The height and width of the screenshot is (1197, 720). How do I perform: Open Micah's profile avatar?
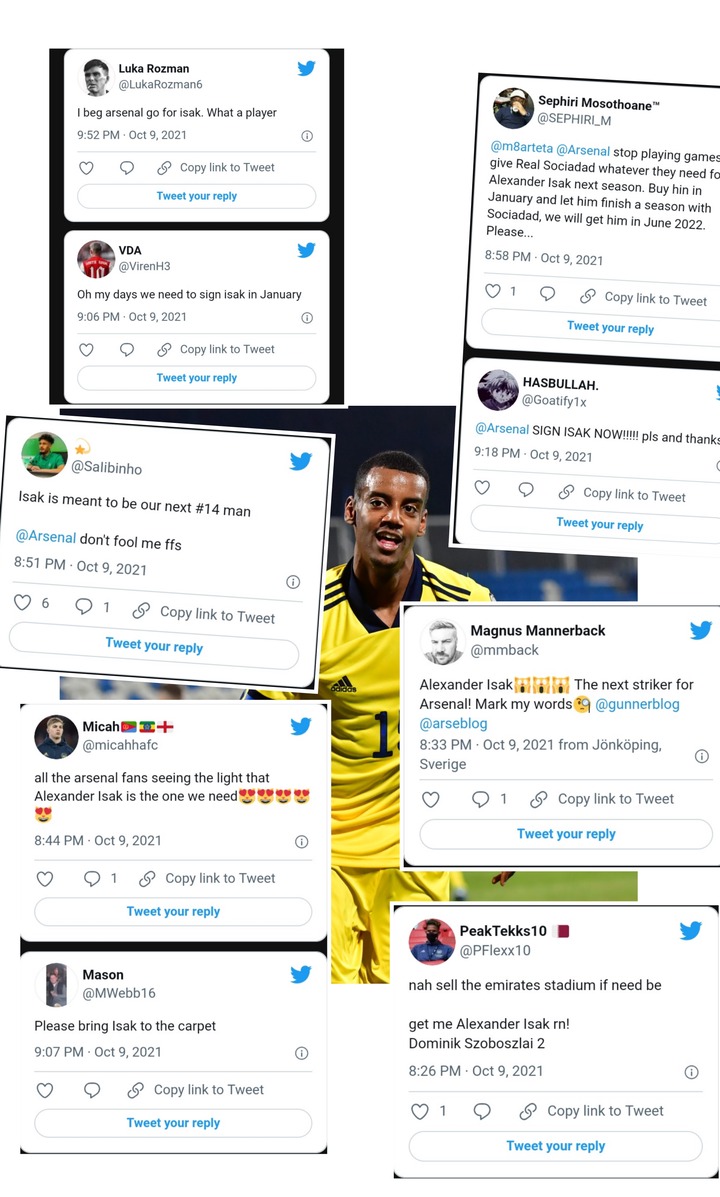[57, 736]
